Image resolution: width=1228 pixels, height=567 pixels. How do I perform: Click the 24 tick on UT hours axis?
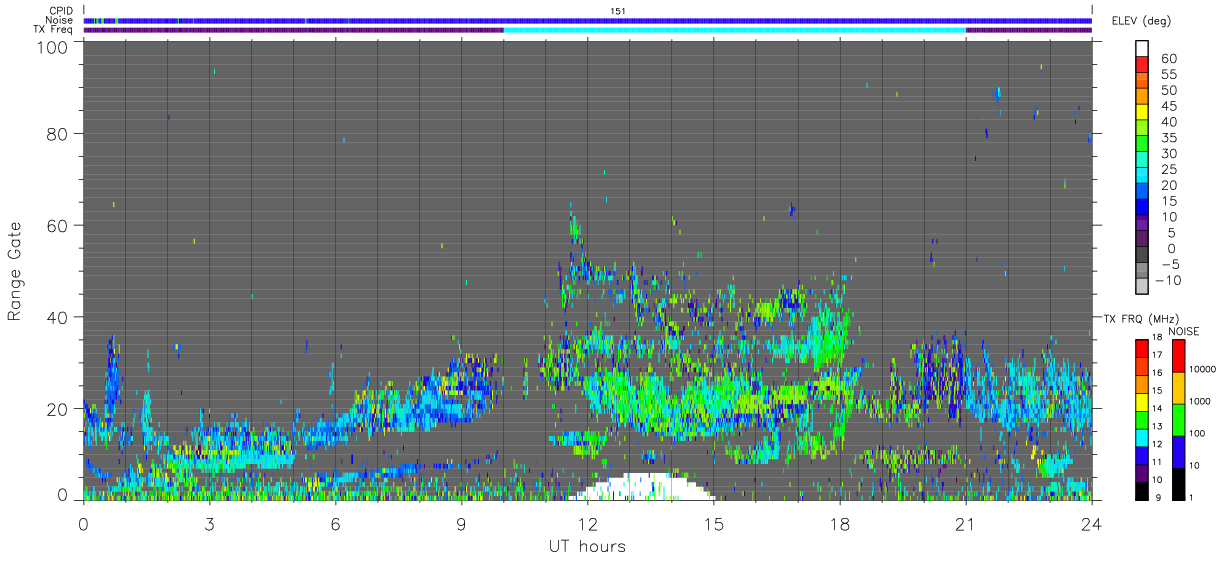(1092, 523)
